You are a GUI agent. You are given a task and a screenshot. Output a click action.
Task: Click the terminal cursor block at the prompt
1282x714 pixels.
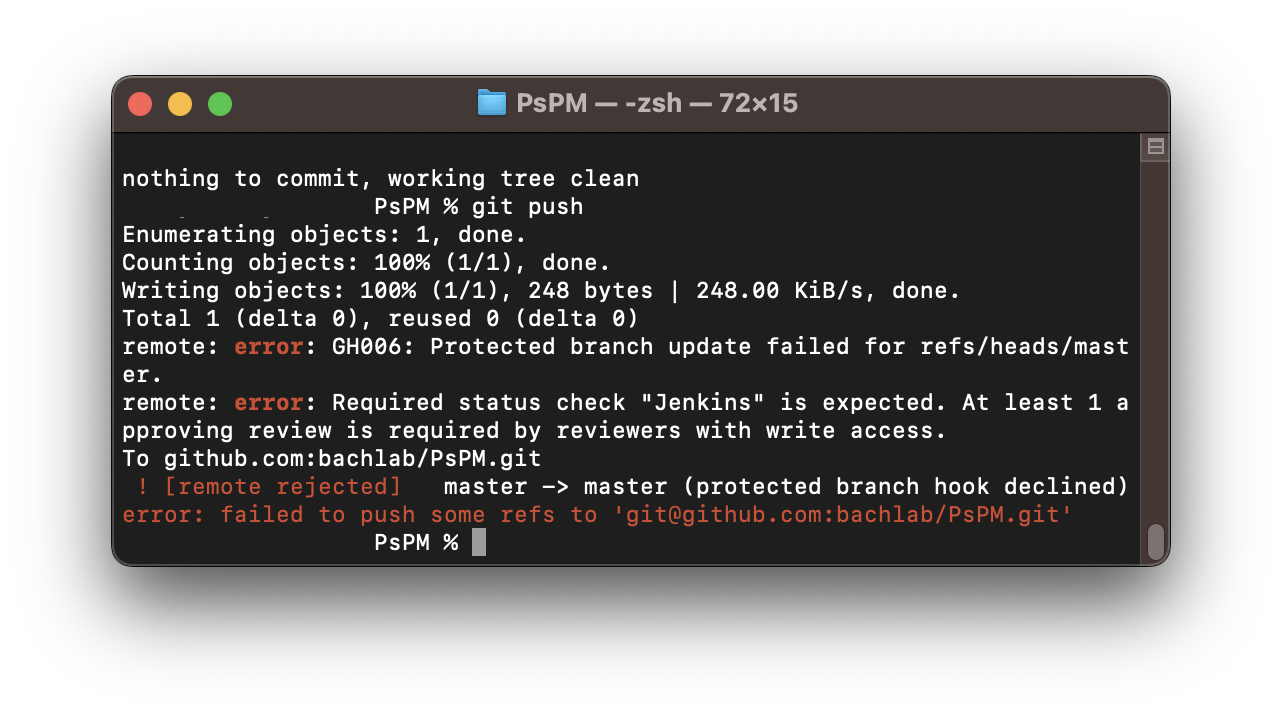coord(477,542)
